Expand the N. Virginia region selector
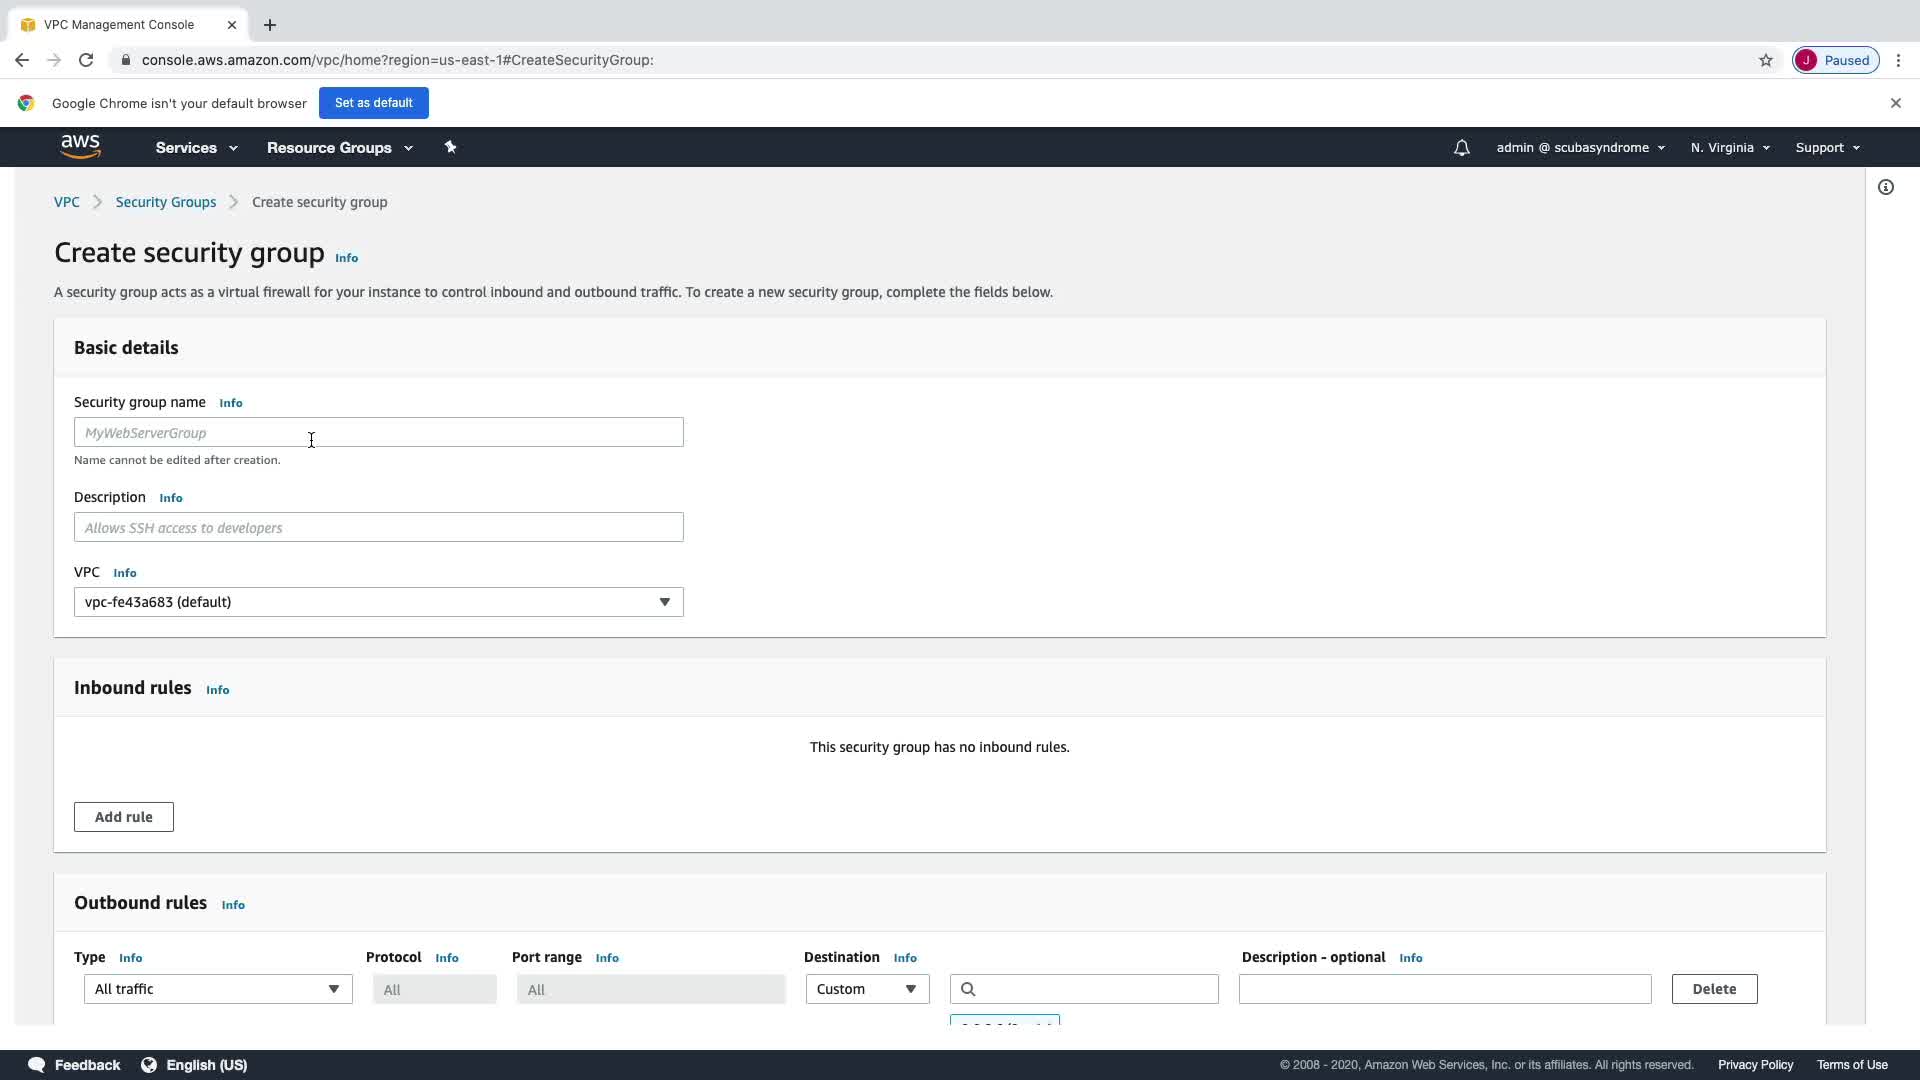Screen dimensions: 1920x1080 (1730, 148)
